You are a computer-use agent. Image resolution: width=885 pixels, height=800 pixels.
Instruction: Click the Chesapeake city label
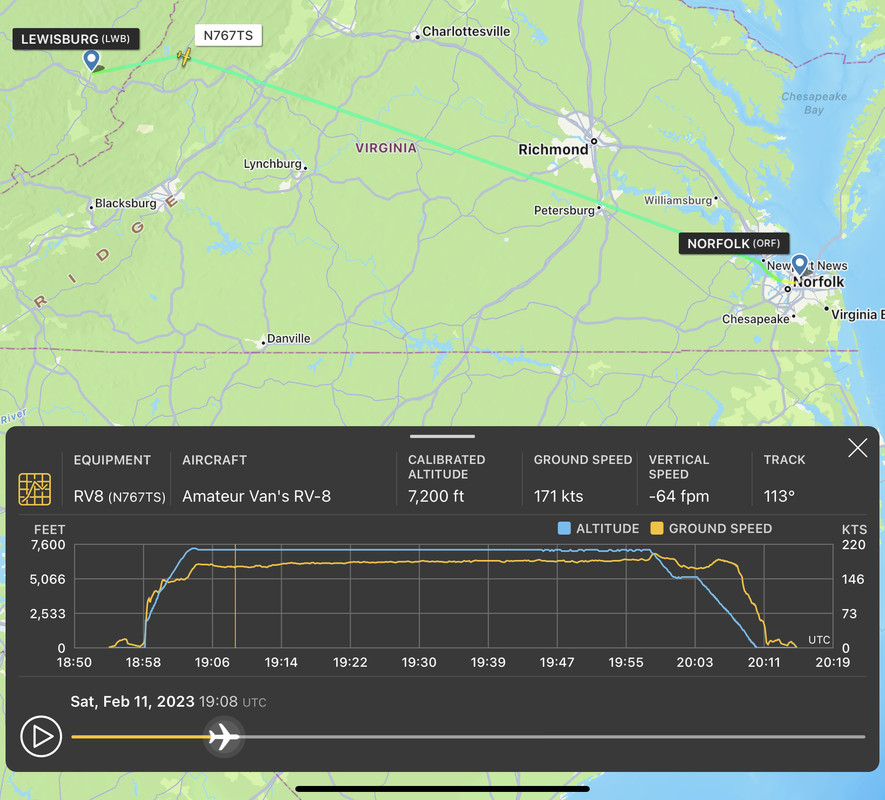coord(756,319)
